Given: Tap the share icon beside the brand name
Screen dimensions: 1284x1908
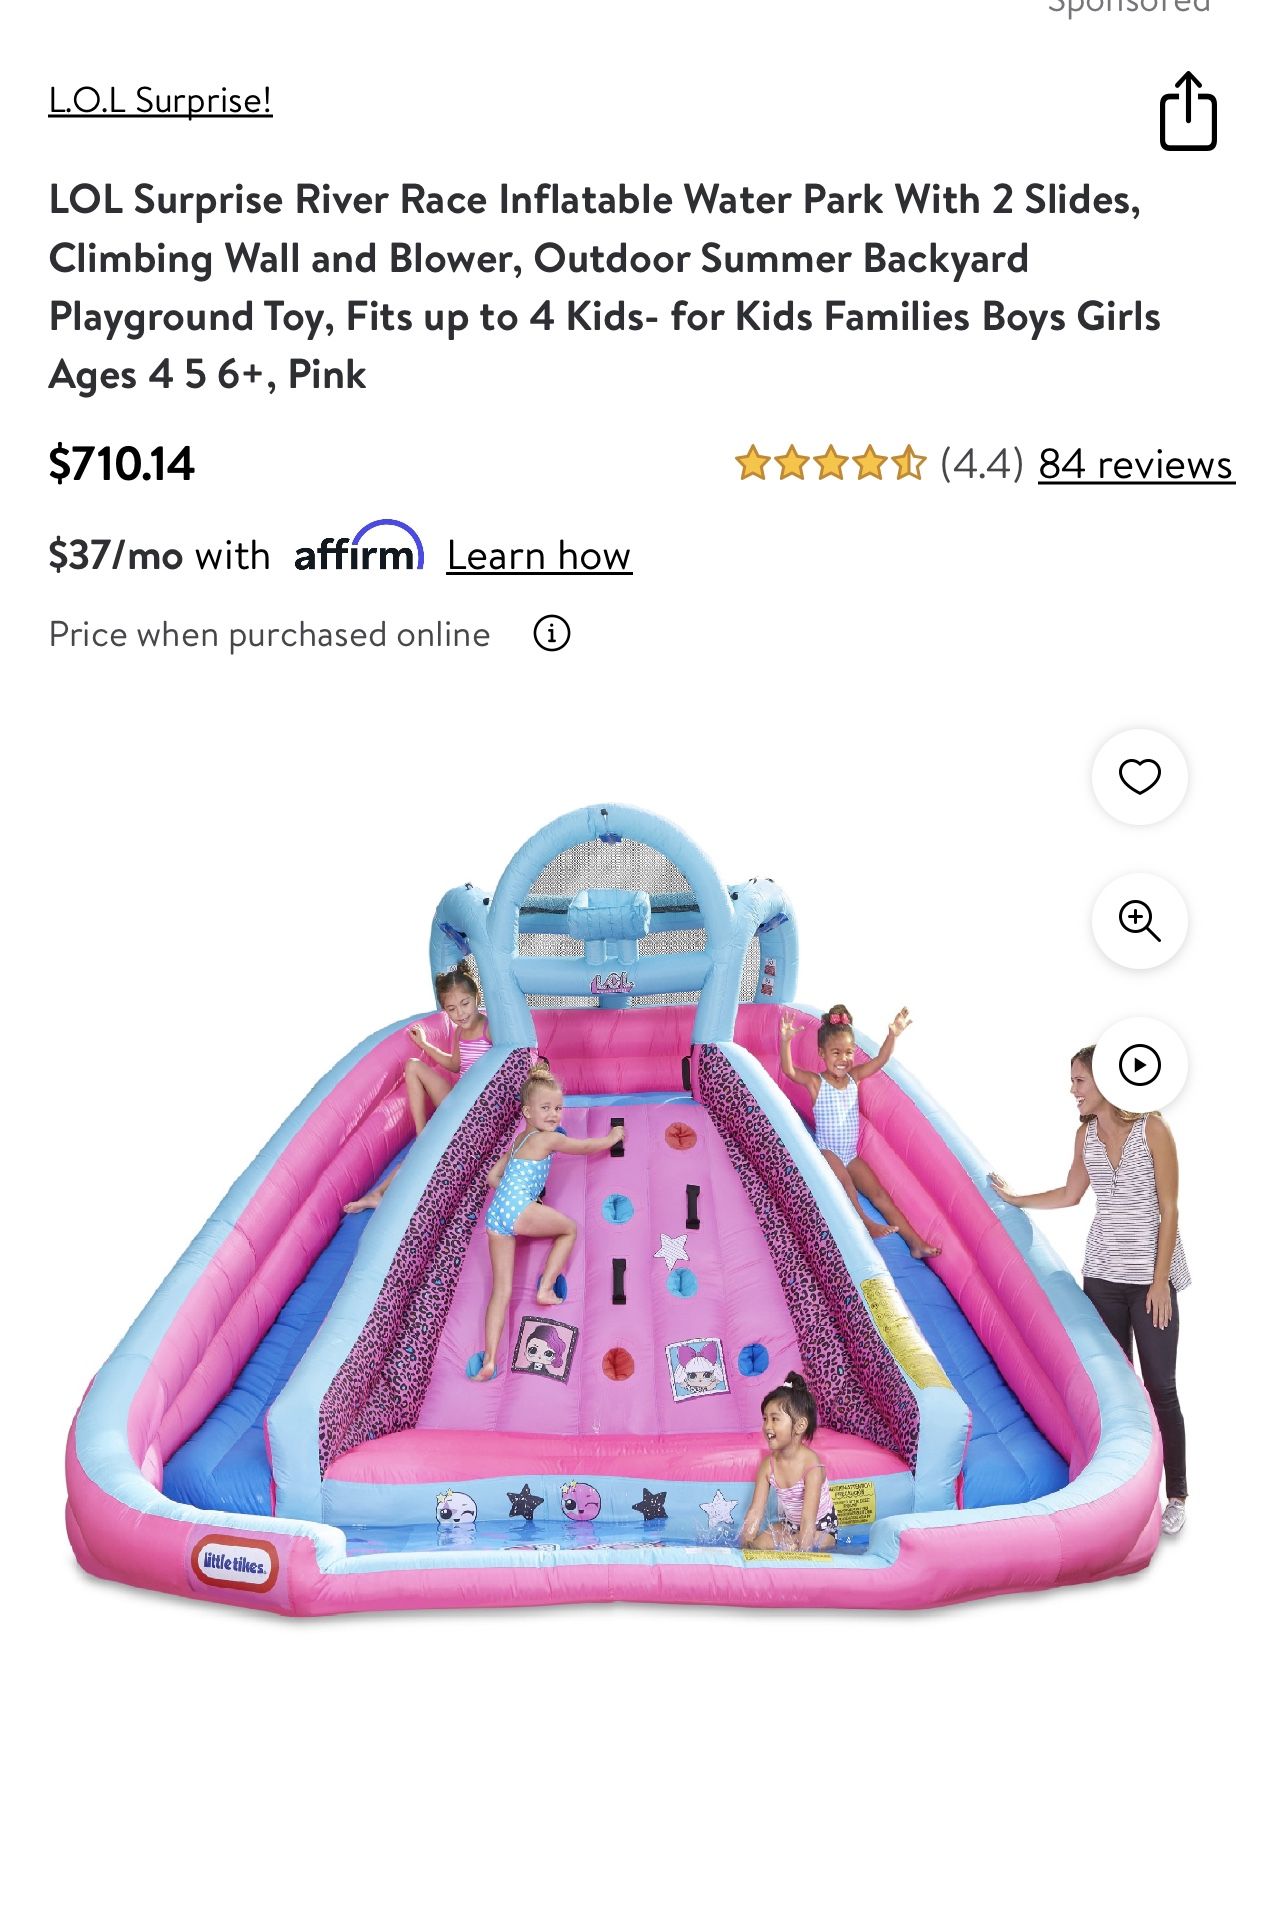Looking at the screenshot, I should click(1188, 110).
